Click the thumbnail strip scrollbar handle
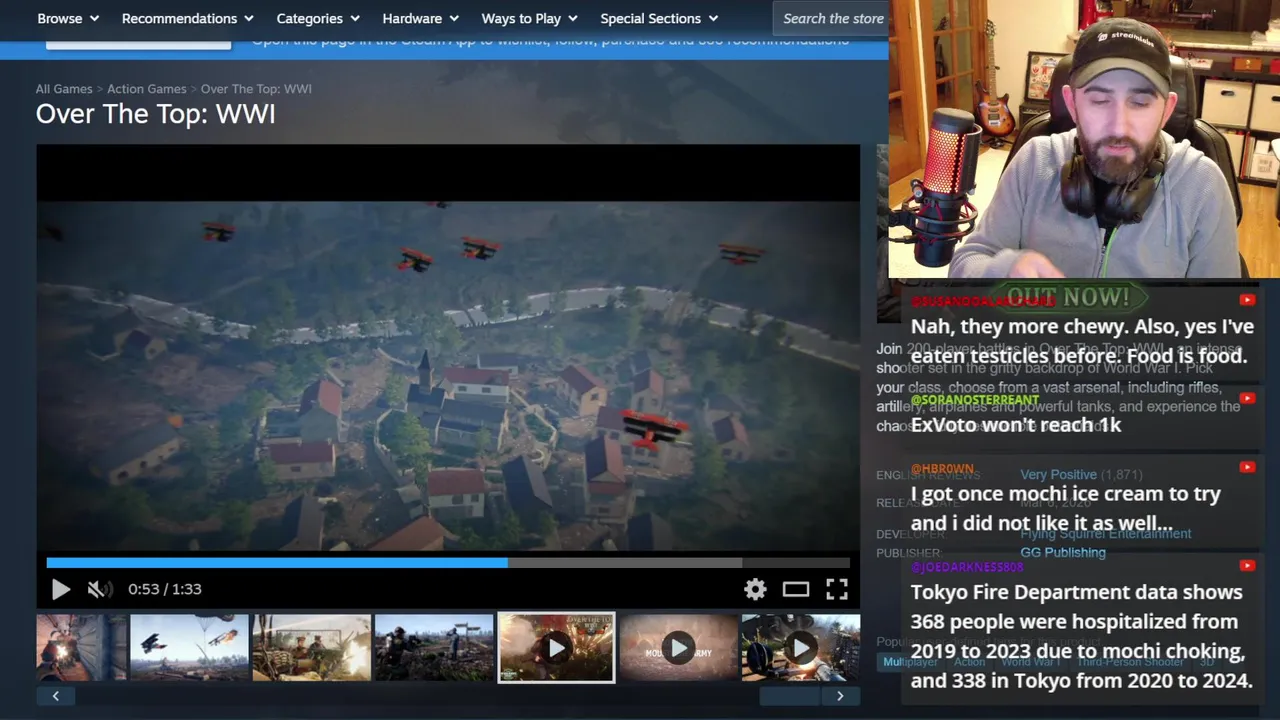 tap(790, 696)
